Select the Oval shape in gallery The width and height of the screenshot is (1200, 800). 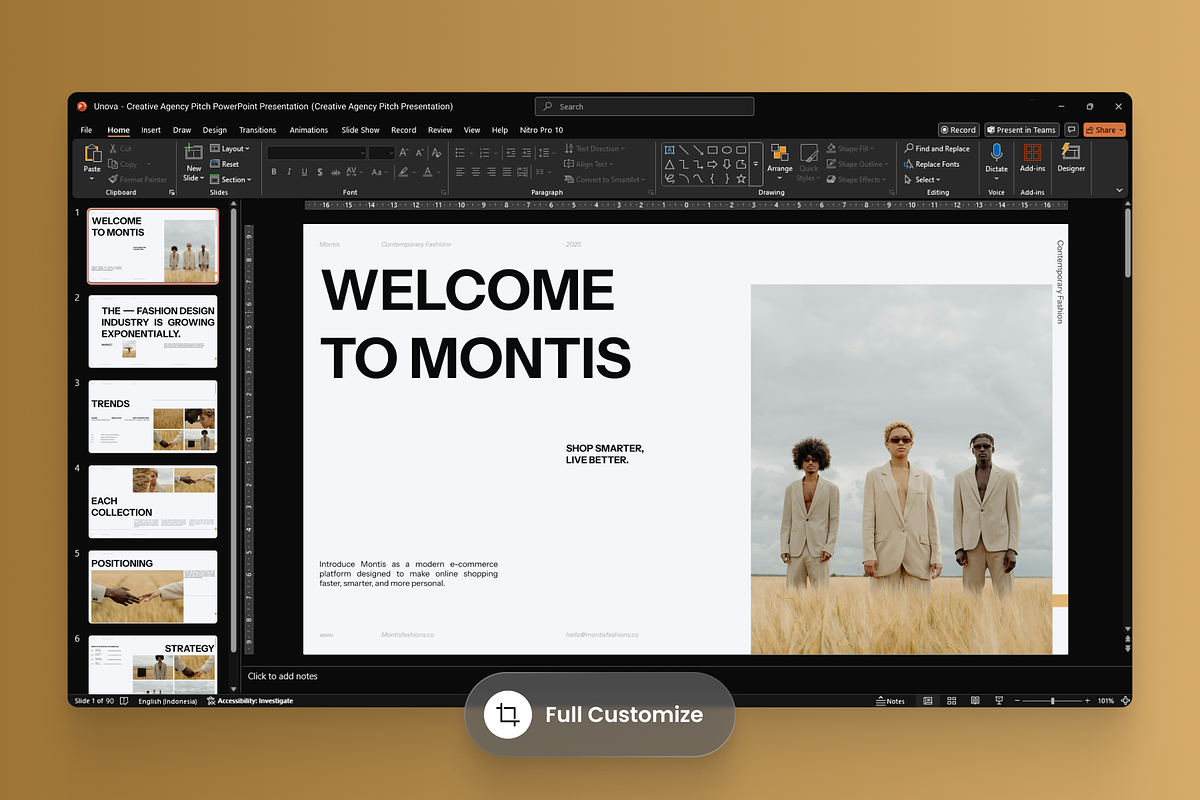click(727, 149)
